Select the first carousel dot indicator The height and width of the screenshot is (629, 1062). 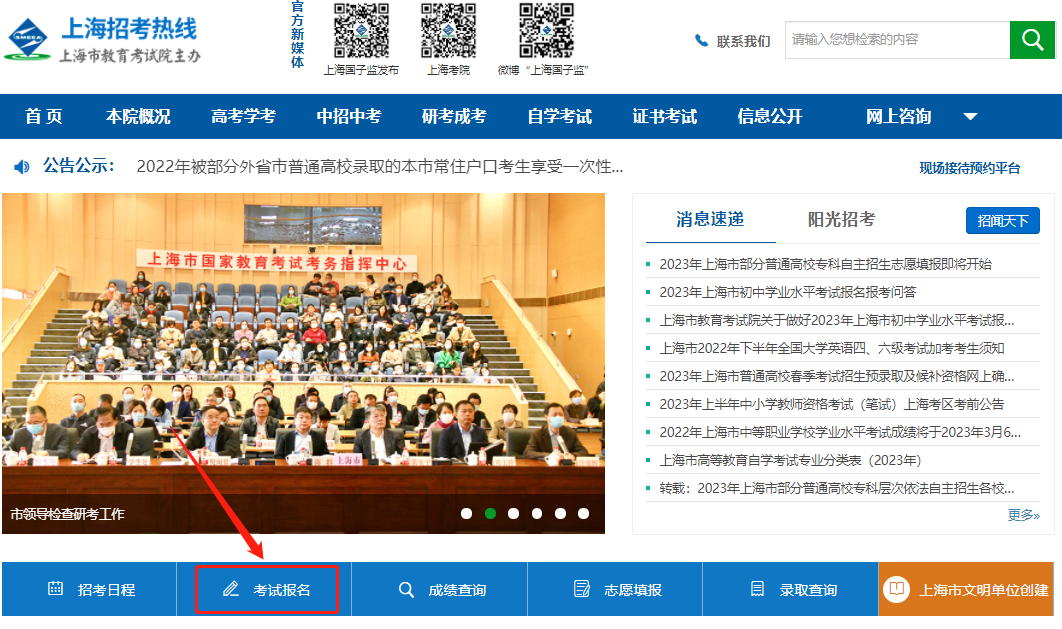pos(467,513)
